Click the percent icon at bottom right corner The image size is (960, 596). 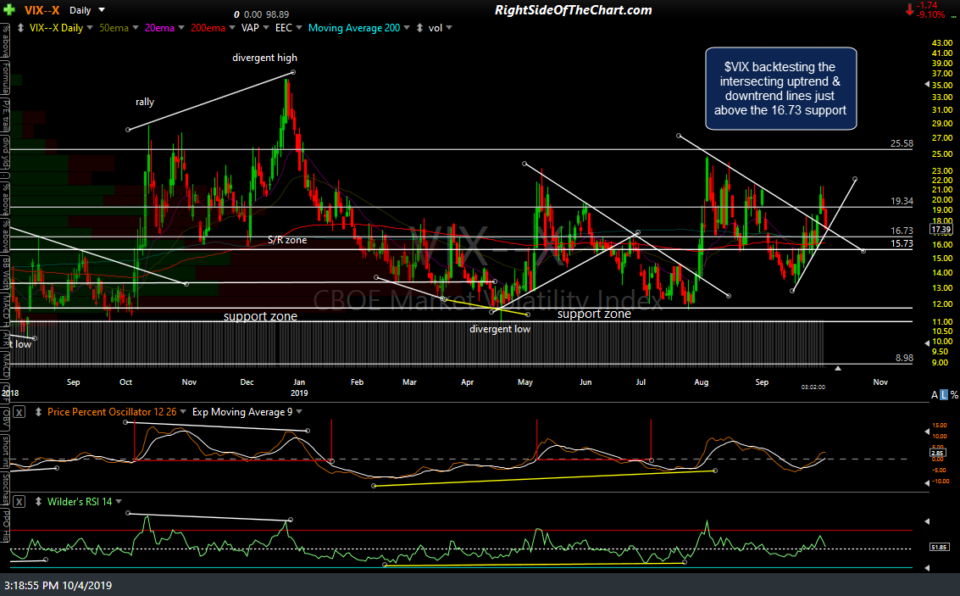coord(954,394)
